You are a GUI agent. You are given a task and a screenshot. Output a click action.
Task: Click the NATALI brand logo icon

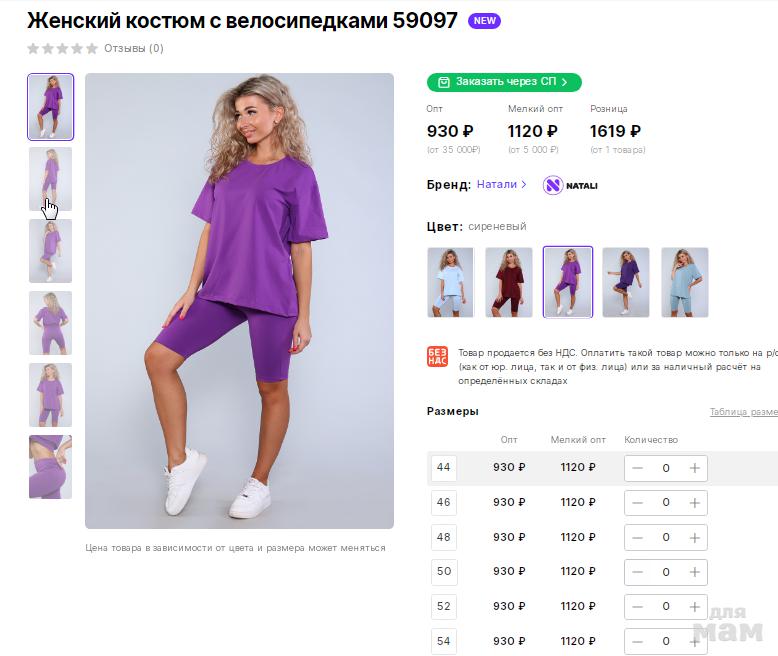570,185
